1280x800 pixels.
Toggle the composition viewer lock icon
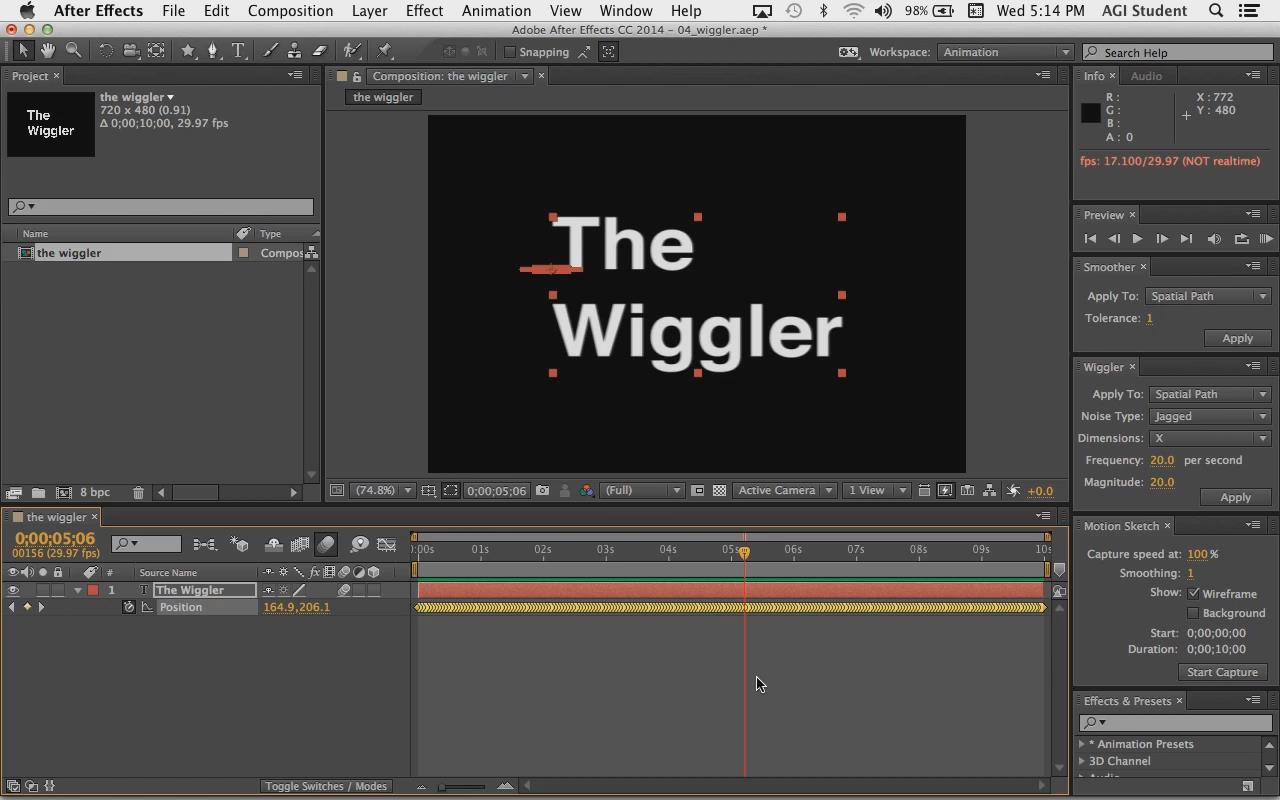(357, 76)
